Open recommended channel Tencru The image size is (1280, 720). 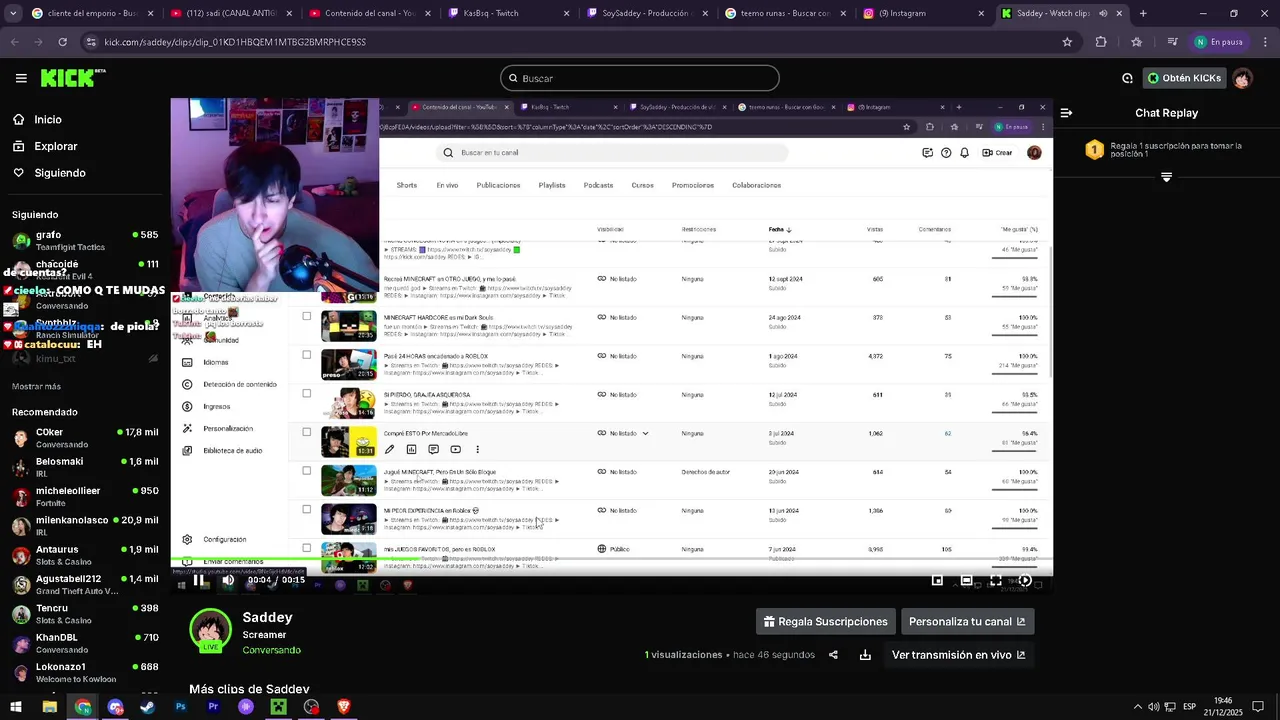click(x=85, y=614)
